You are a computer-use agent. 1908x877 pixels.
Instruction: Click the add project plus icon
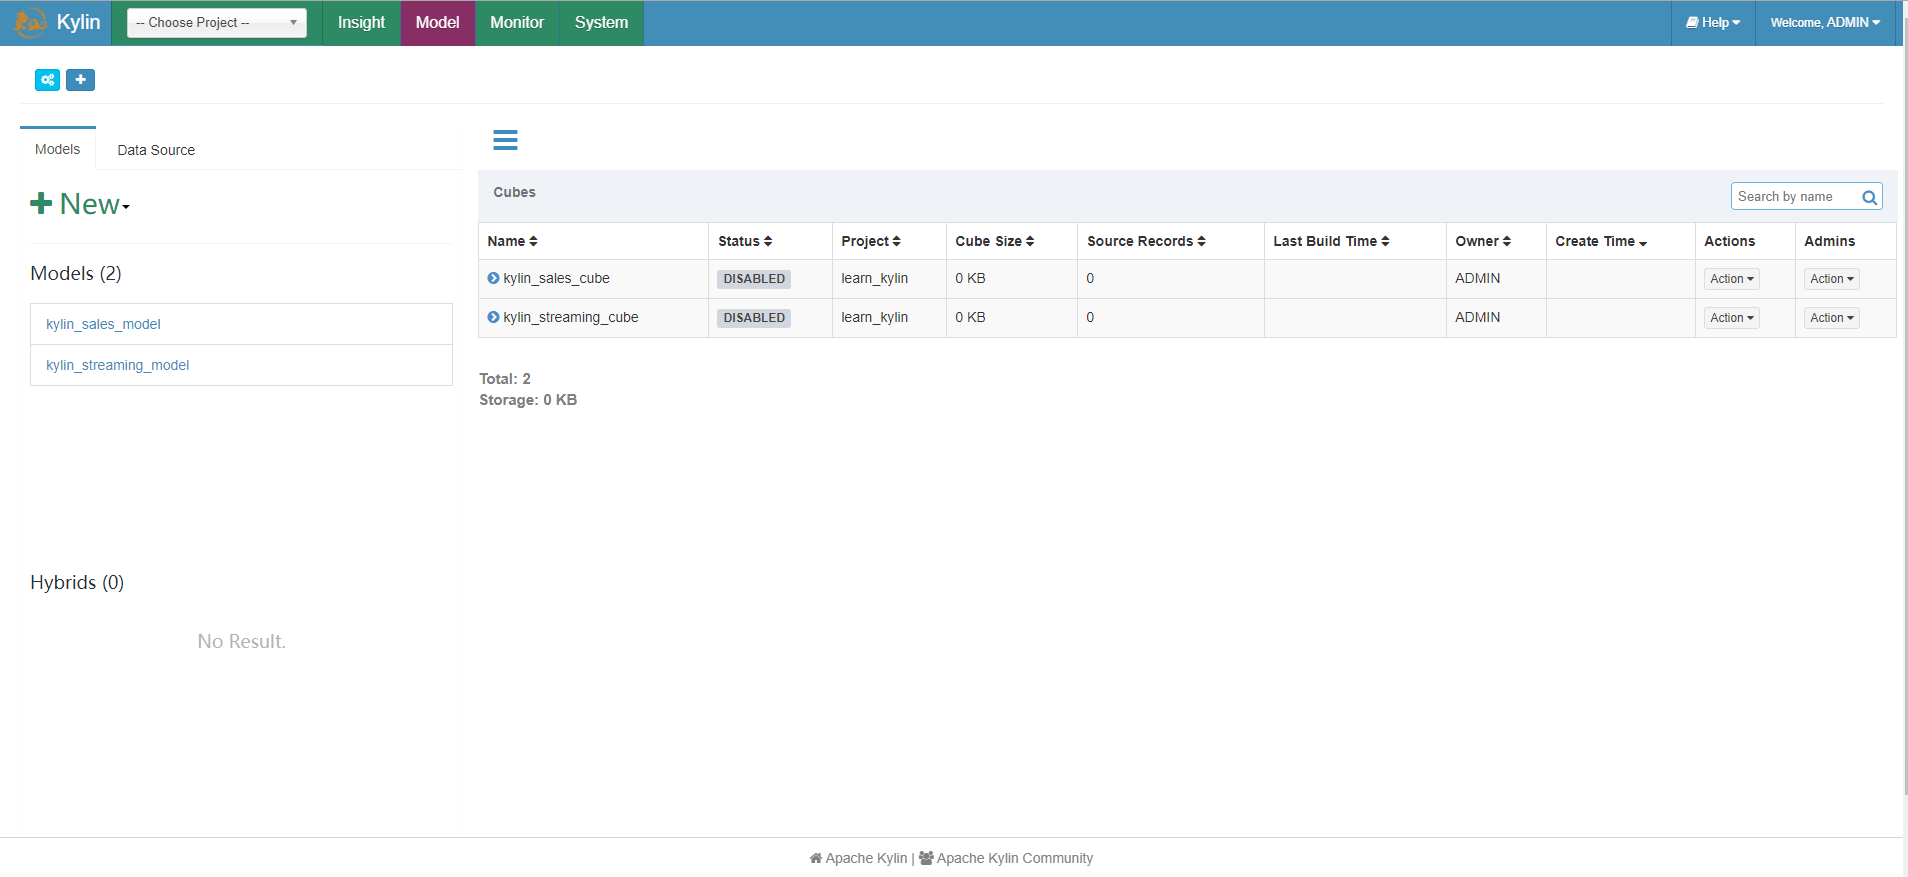point(80,80)
